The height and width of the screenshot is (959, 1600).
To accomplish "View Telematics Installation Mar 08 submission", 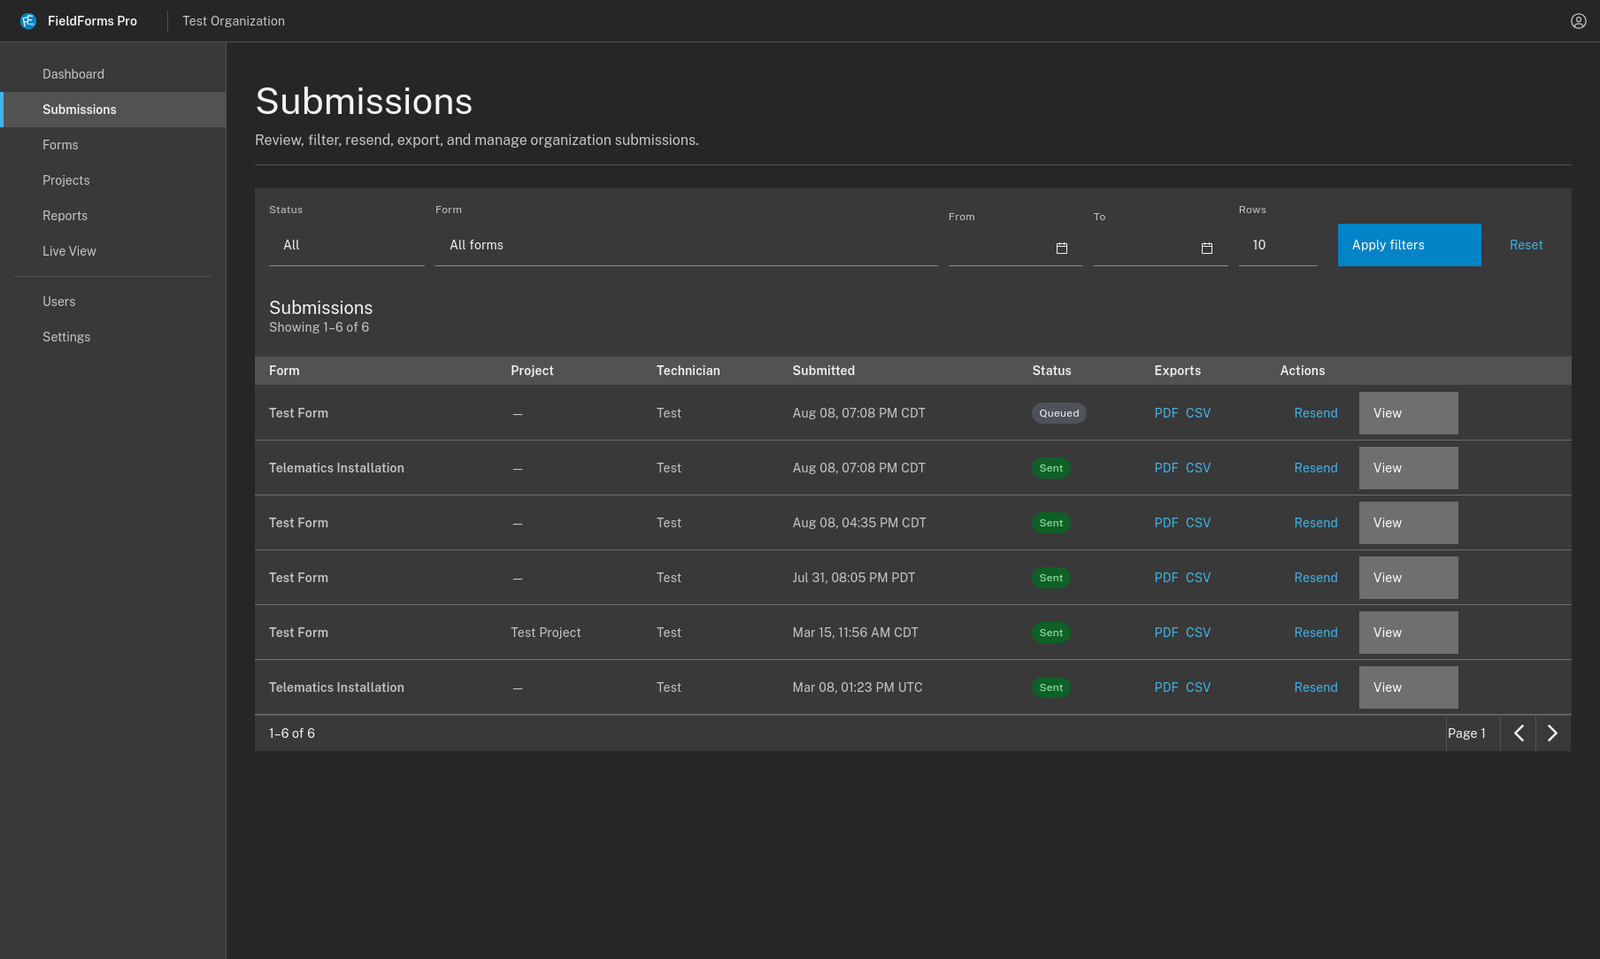I will (1408, 688).
